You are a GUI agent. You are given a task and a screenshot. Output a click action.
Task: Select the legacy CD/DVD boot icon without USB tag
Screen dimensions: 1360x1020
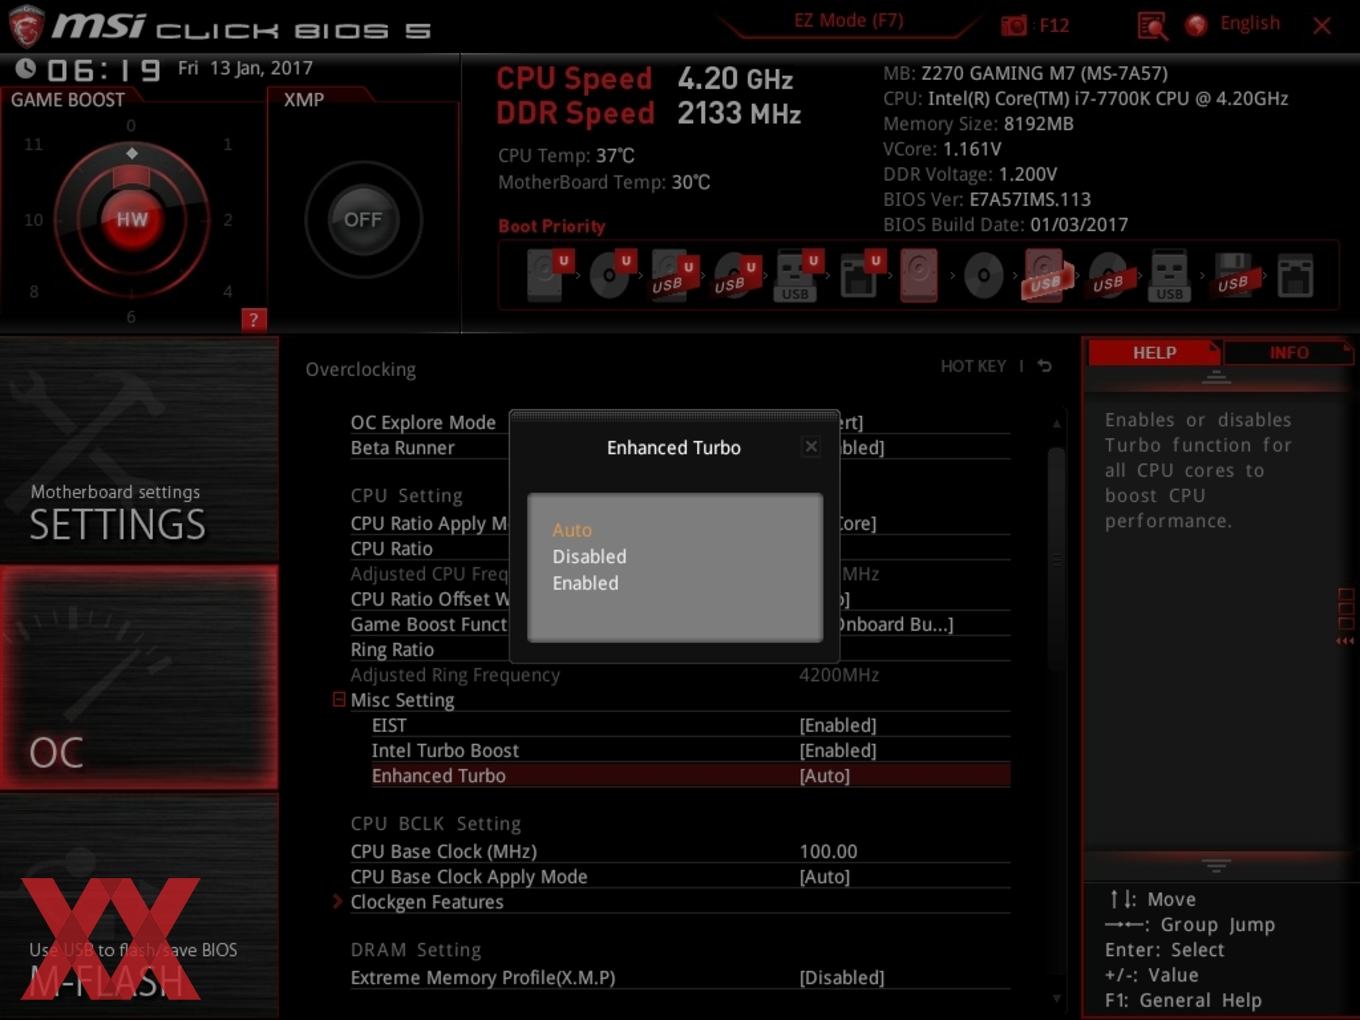pos(983,275)
